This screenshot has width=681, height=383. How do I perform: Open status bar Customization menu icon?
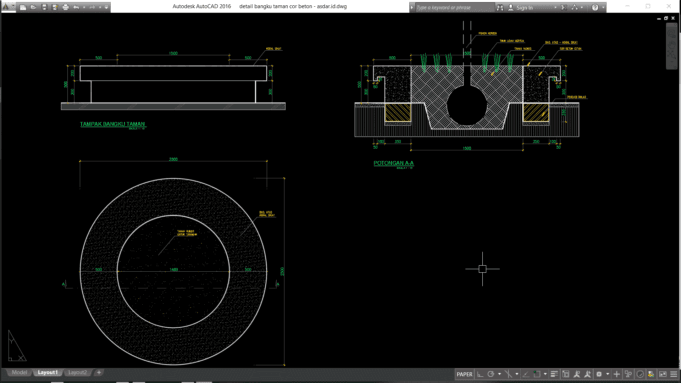pyautogui.click(x=674, y=374)
